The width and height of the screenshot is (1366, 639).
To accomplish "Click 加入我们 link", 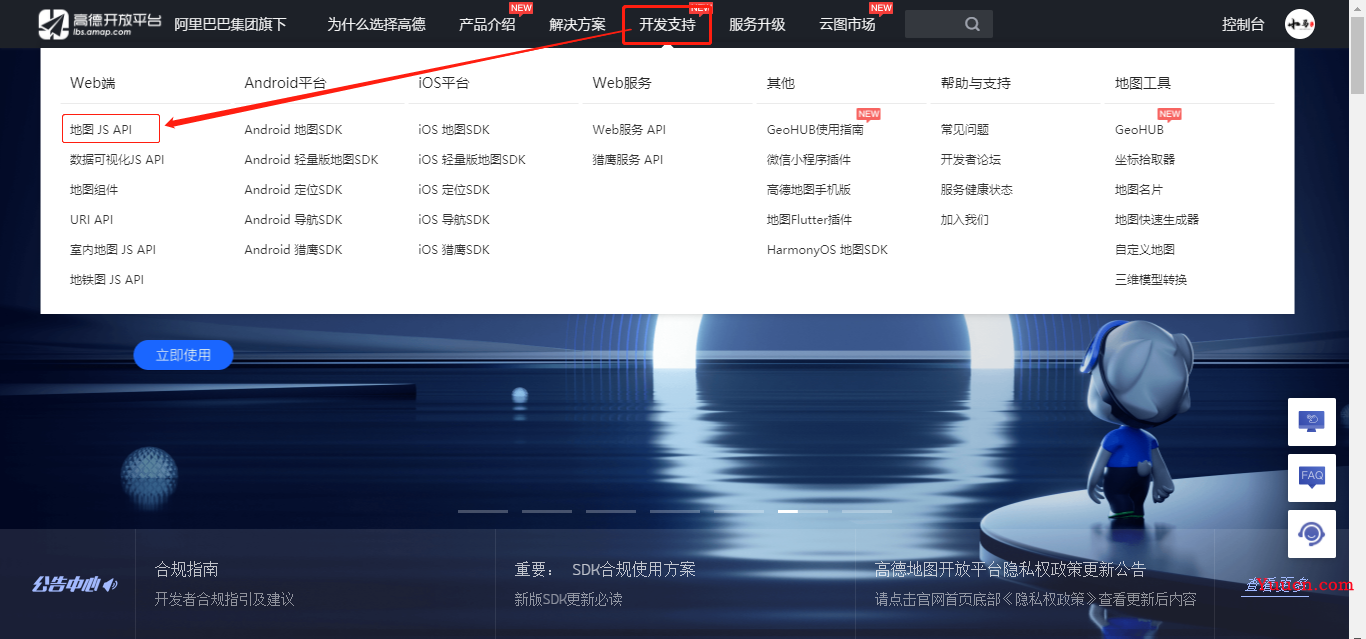I will click(x=965, y=220).
